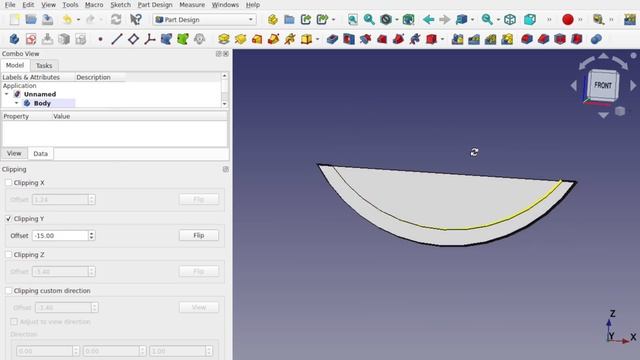Image resolution: width=640 pixels, height=360 pixels.
Task: Click the Refresh recompute icon
Action: 116,20
